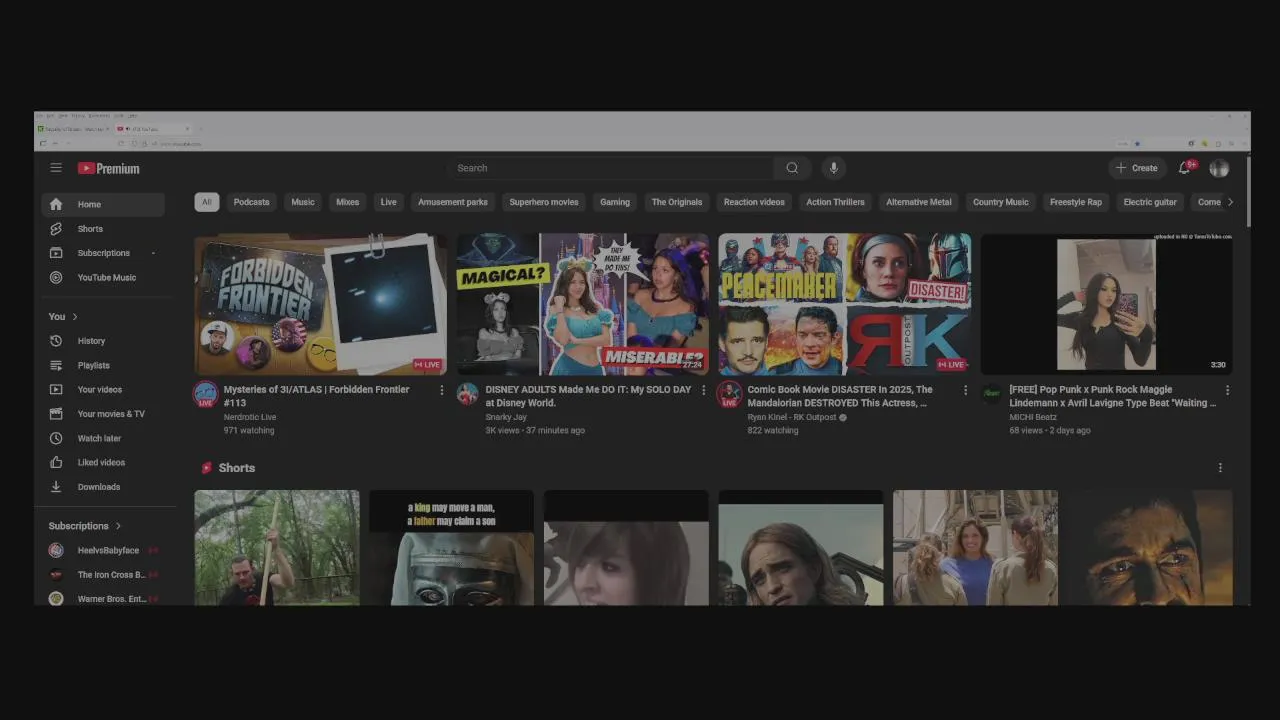Open the HeelvsBabyface subscription
Image resolution: width=1280 pixels, height=720 pixels.
(103, 550)
